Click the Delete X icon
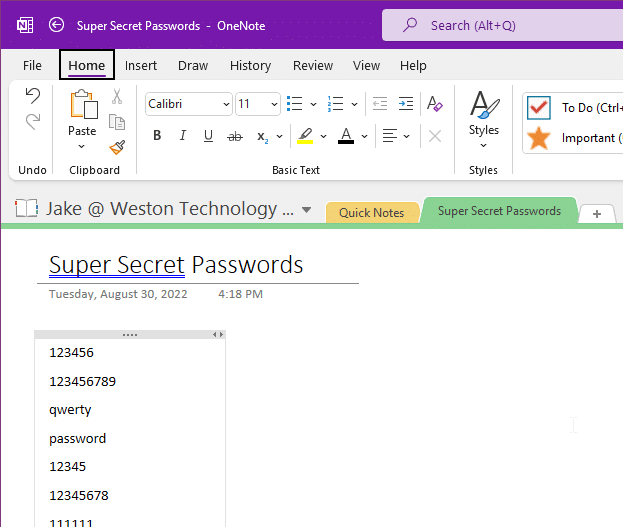623x527 pixels. tap(435, 136)
